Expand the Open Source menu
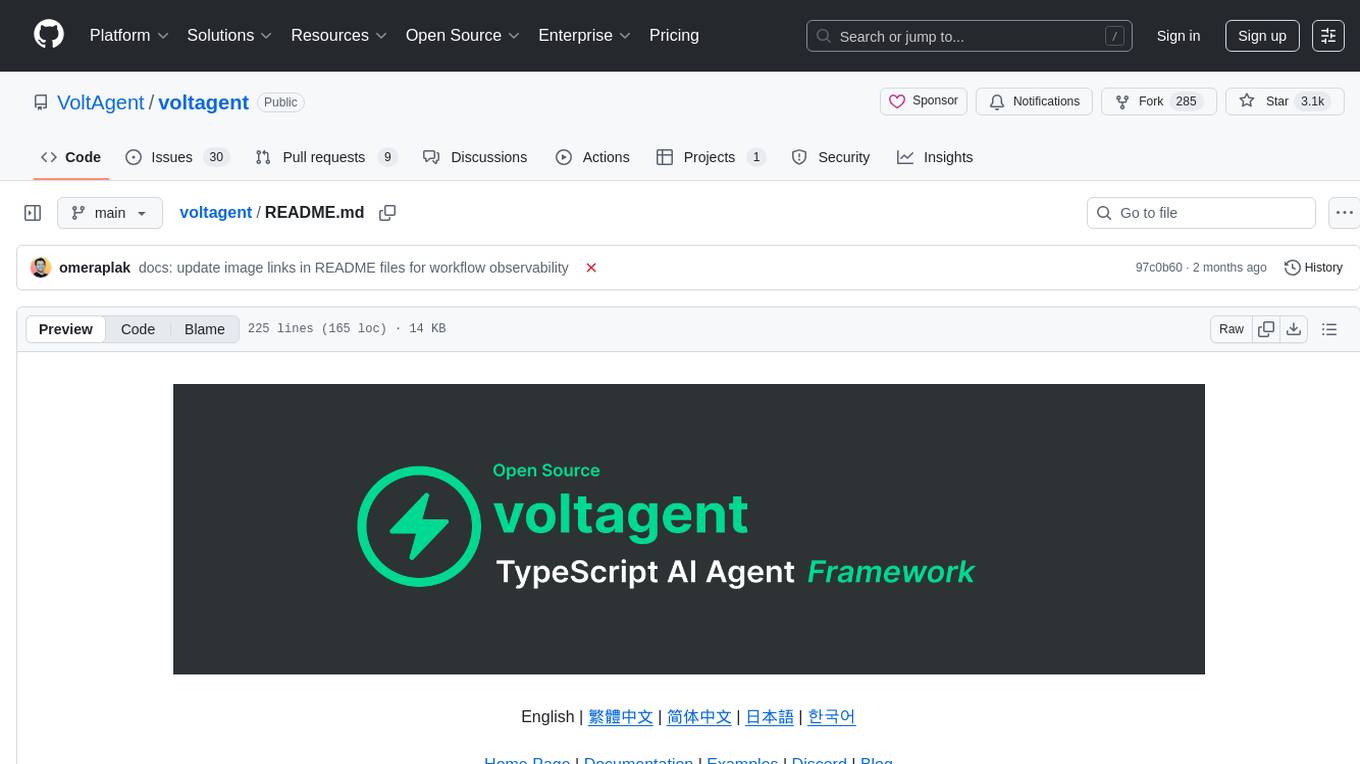Viewport: 1360px width, 764px height. [462, 35]
